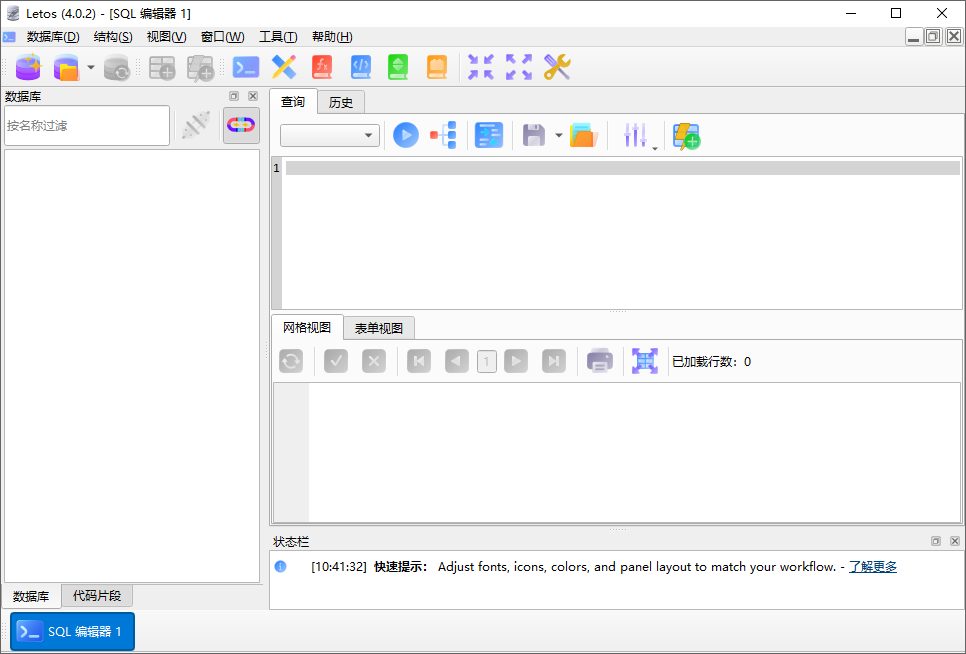Open the blue code snippets book icon

(x=361, y=67)
